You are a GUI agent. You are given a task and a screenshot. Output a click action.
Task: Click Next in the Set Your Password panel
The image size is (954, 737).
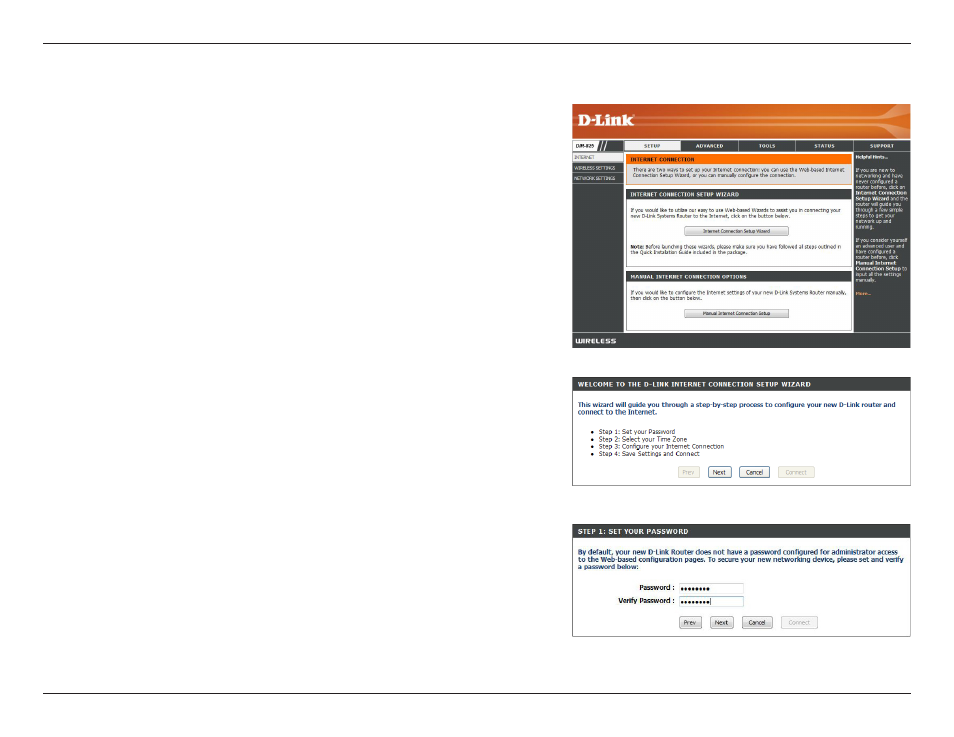[722, 623]
